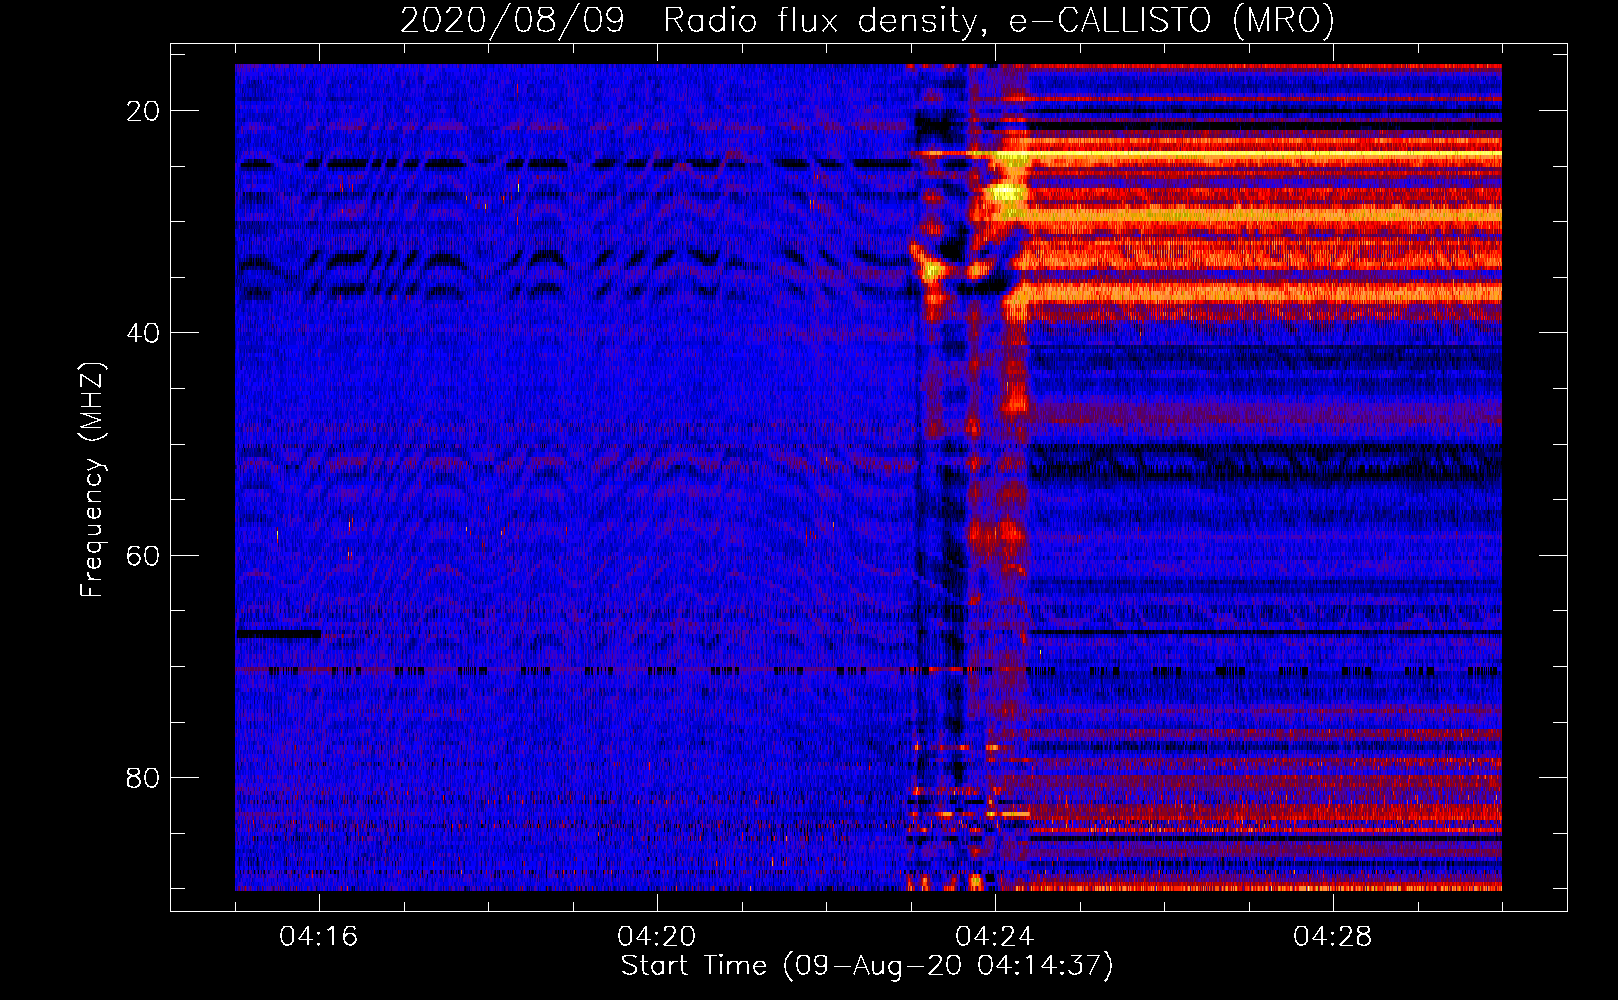Click the '80' frequency tick label
Image resolution: width=1618 pixels, height=1000 pixels.
(143, 777)
